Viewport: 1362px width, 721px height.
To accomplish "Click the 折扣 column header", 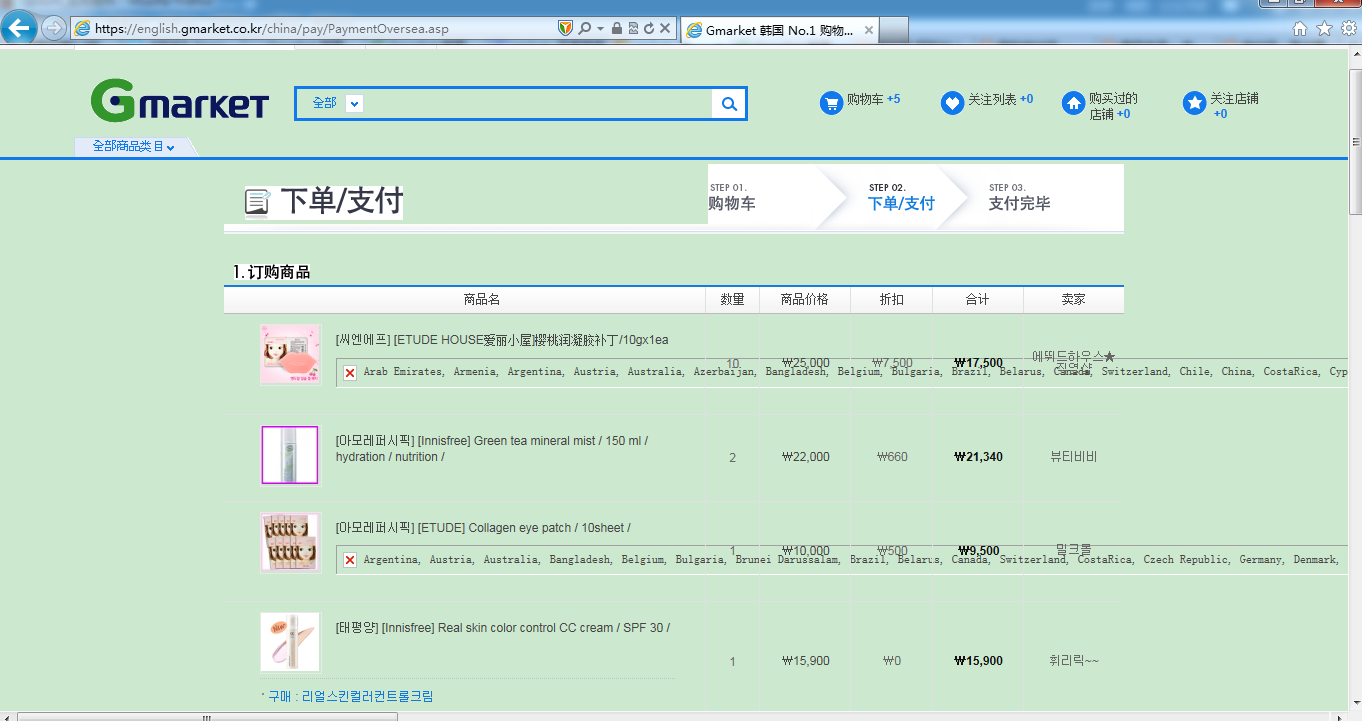I will point(891,300).
